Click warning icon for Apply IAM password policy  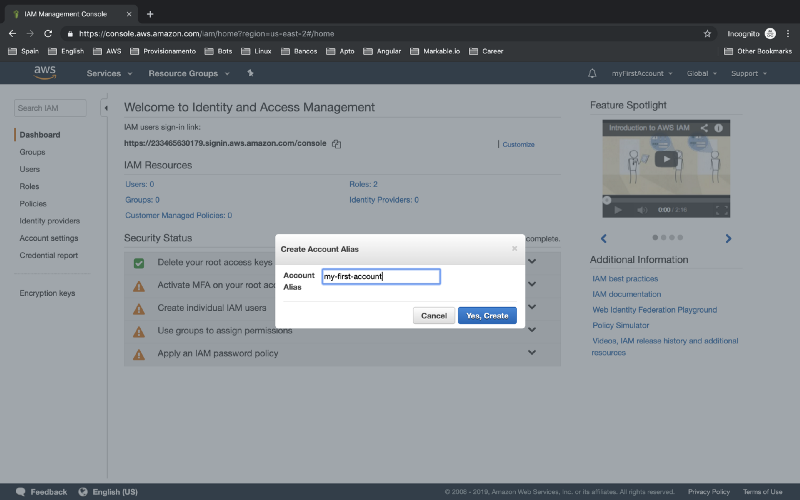pyautogui.click(x=139, y=355)
